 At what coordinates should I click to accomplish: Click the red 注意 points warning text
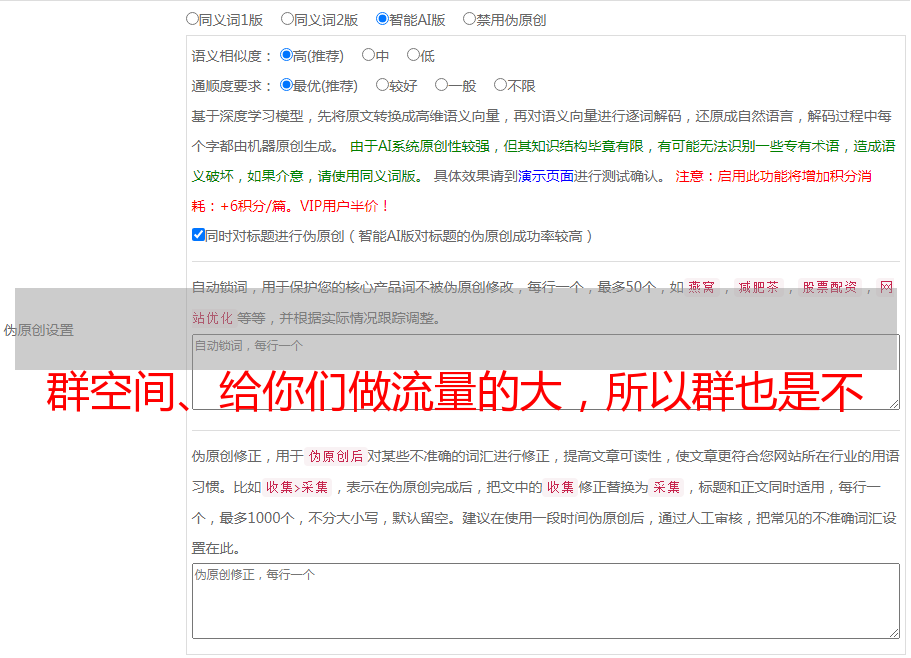point(532,191)
